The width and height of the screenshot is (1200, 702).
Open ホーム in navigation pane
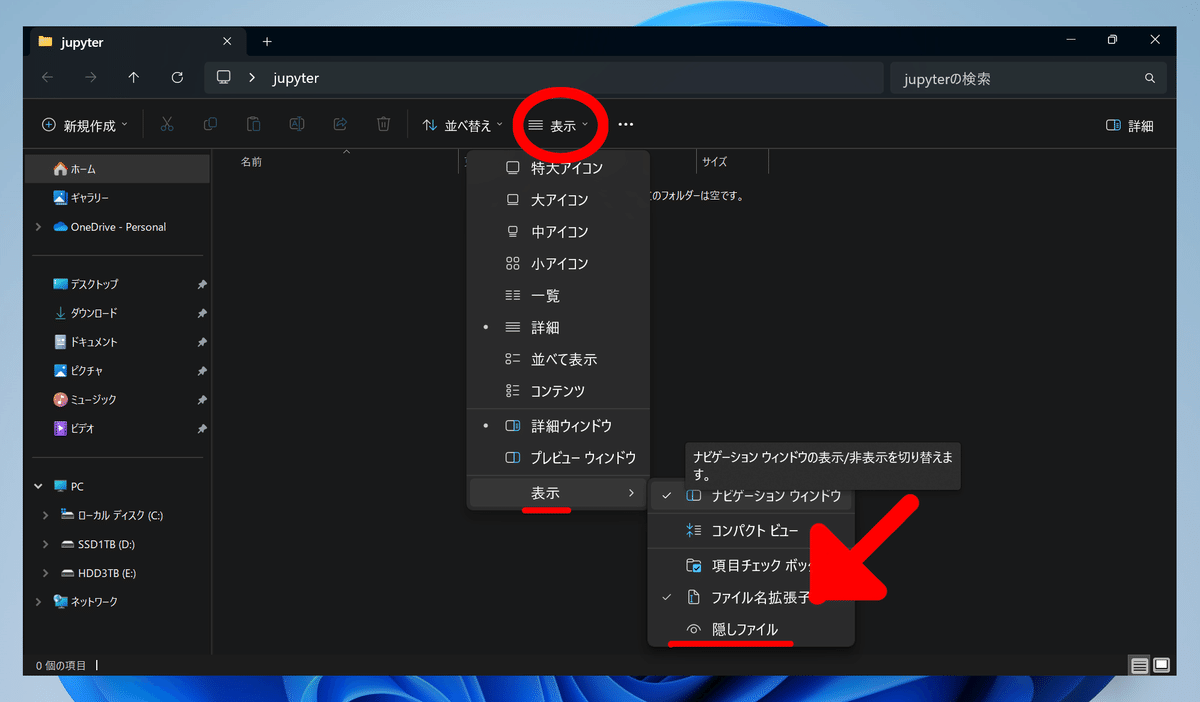[118, 169]
